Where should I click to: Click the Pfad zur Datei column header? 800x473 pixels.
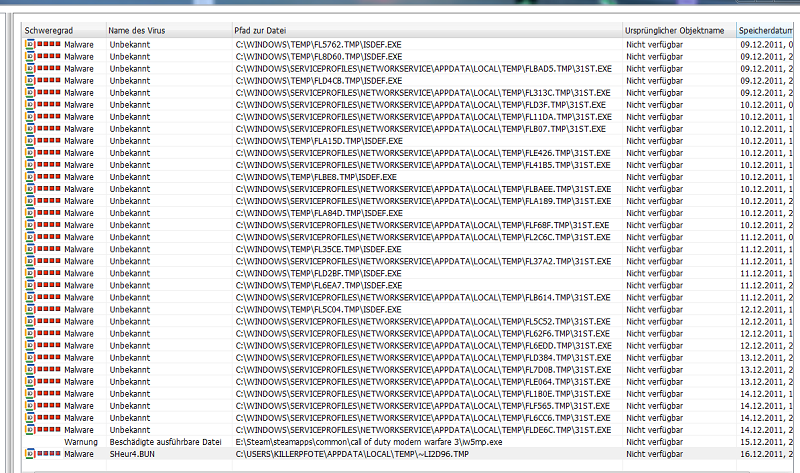(427, 31)
